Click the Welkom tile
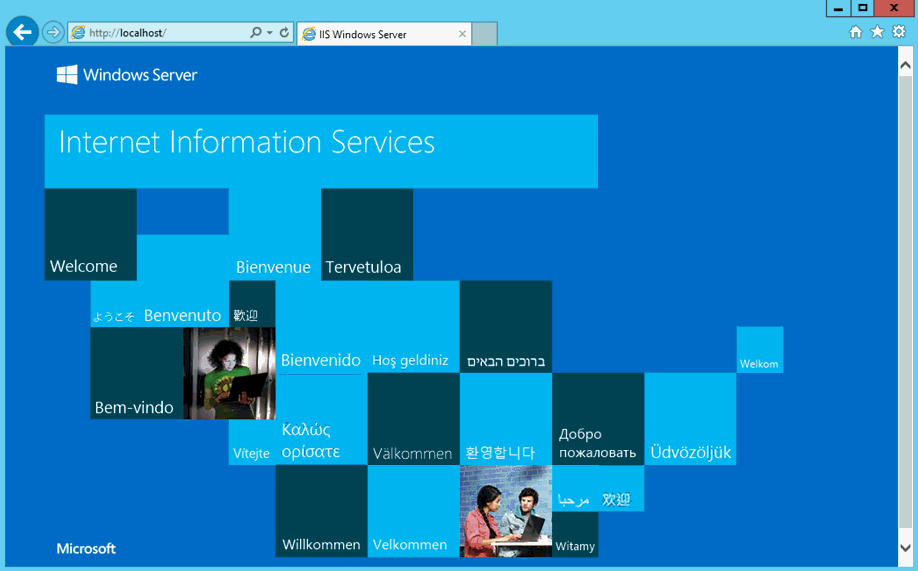The width and height of the screenshot is (918, 571). pyautogui.click(x=759, y=350)
